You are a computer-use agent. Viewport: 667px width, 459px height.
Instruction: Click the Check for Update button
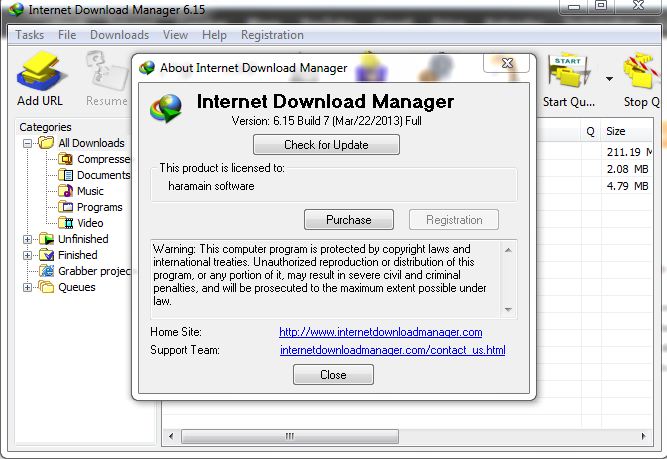click(326, 145)
